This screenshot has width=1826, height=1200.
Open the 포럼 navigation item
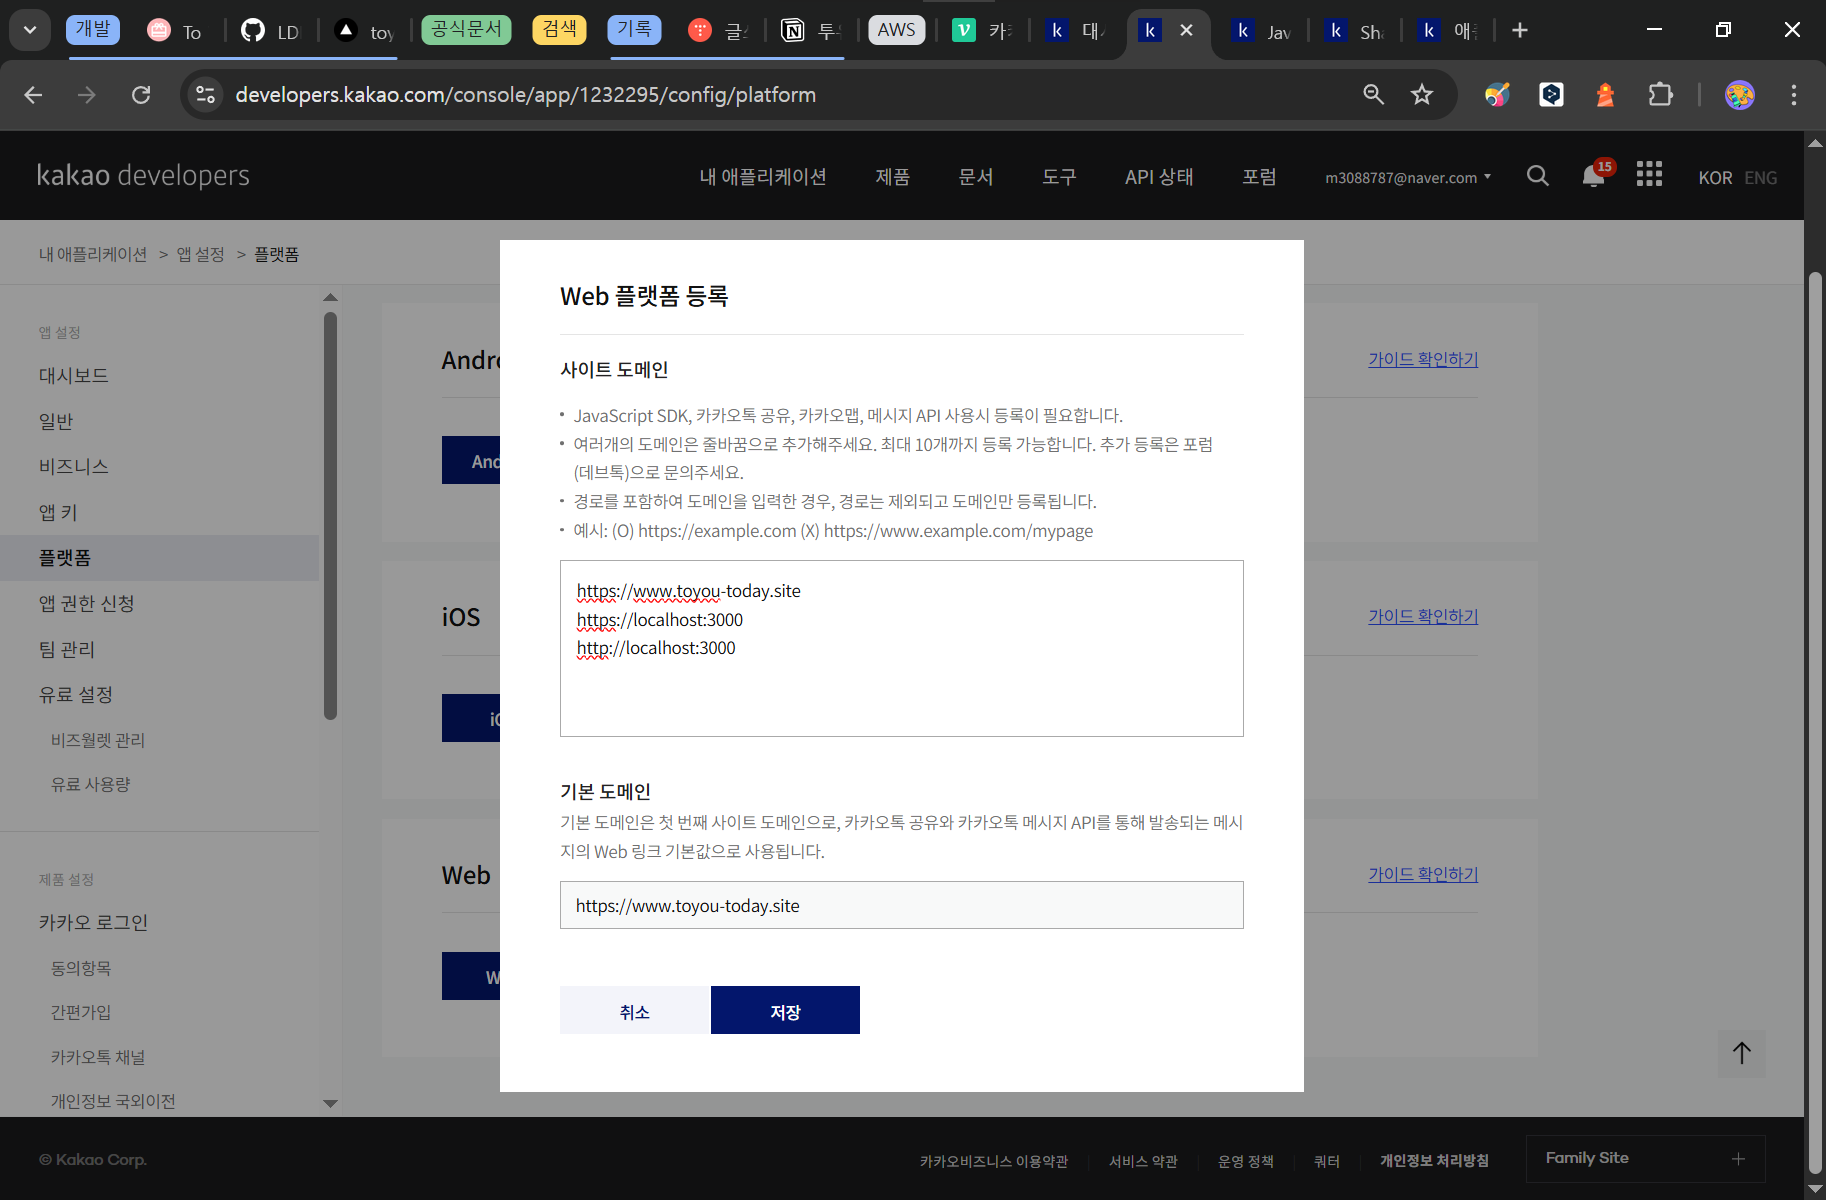(x=1259, y=177)
